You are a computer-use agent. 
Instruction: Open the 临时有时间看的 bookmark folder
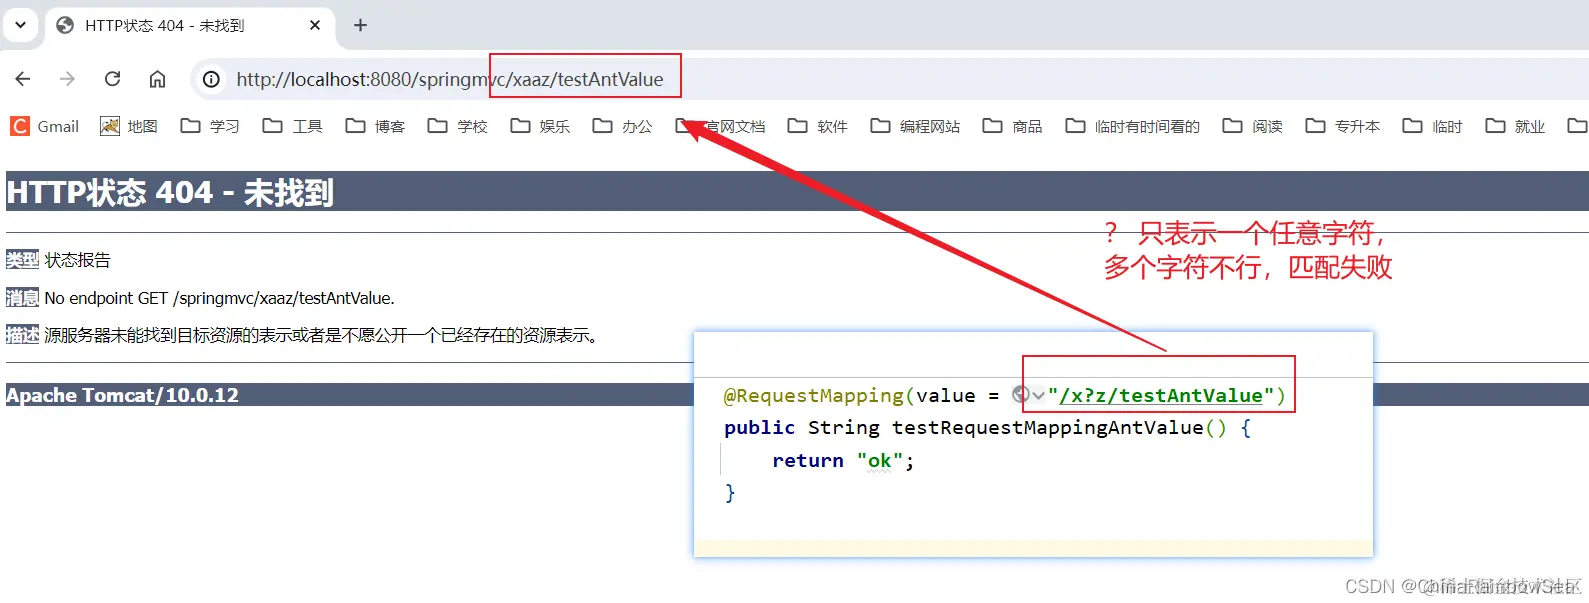1132,126
